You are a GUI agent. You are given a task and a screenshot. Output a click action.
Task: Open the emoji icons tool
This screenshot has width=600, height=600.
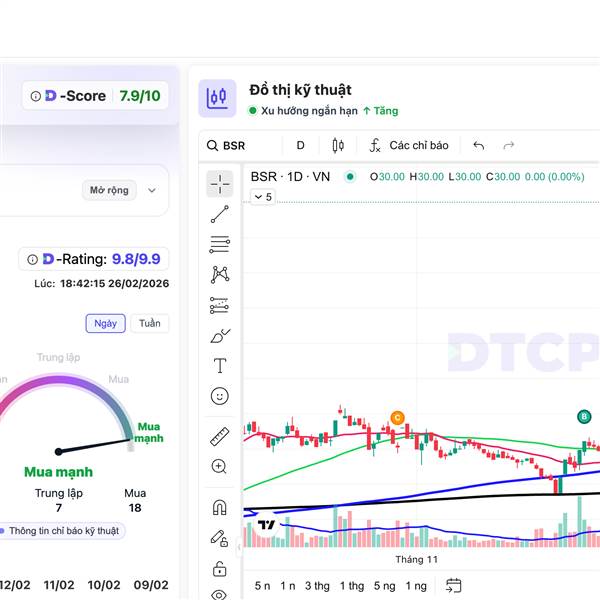click(220, 396)
